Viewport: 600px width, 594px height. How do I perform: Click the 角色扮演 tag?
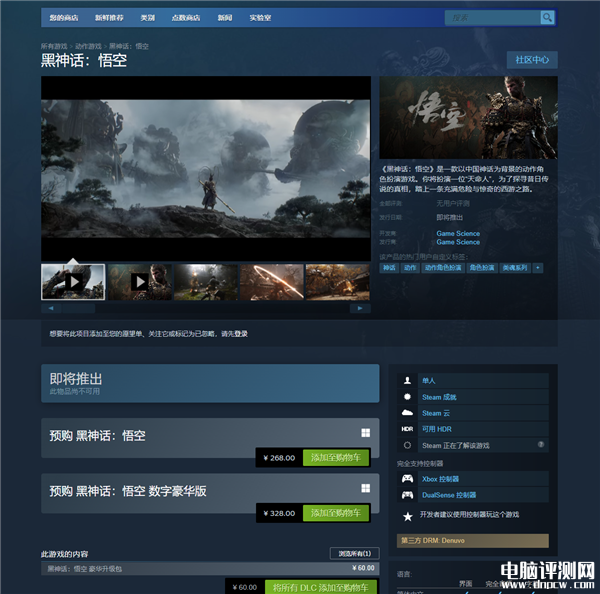tap(482, 268)
